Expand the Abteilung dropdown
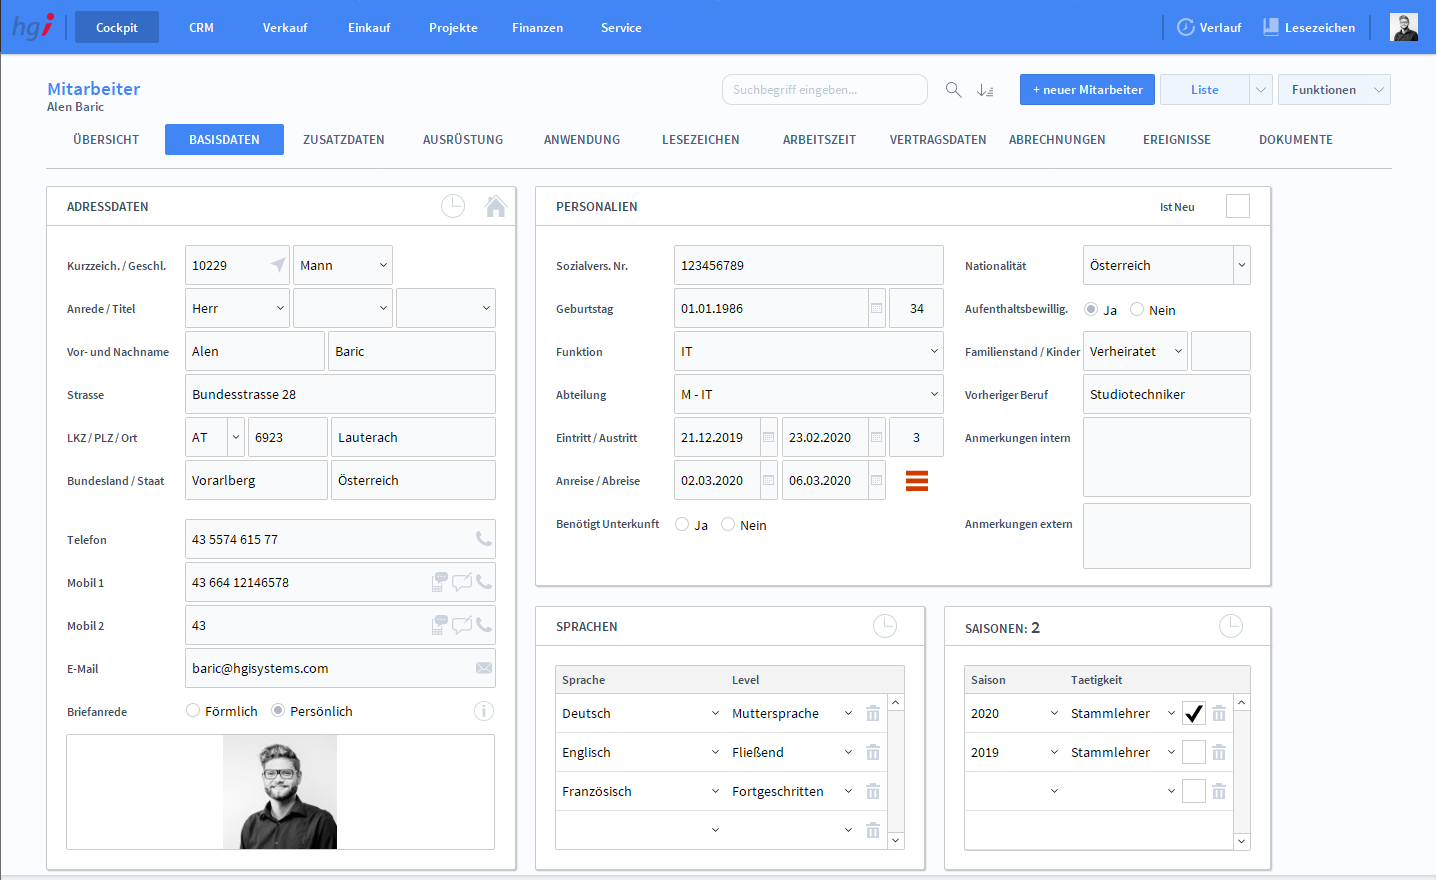The height and width of the screenshot is (880, 1437). (x=934, y=395)
